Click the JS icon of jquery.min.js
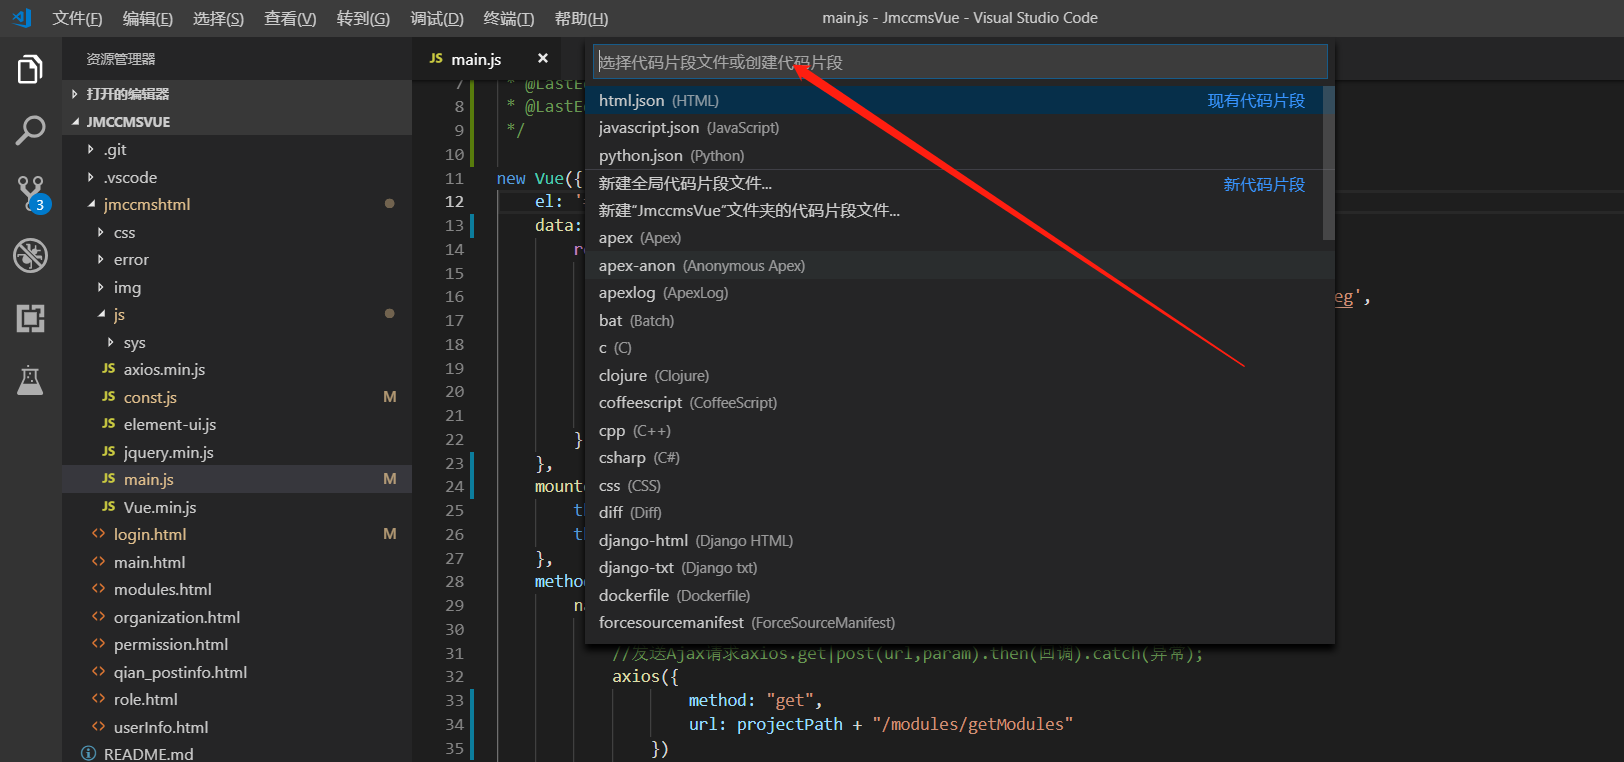The height and width of the screenshot is (762, 1624). click(x=109, y=452)
